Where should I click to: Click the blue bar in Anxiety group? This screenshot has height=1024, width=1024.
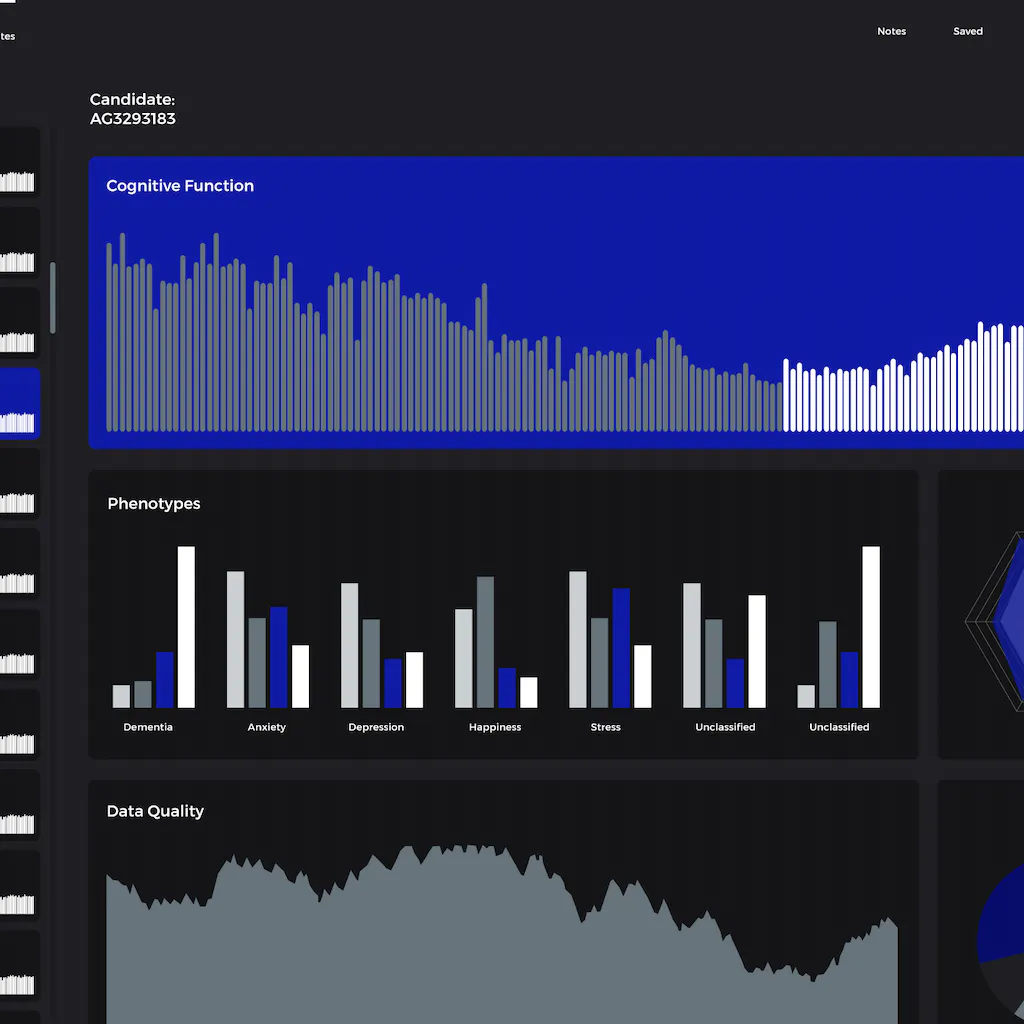coord(279,657)
